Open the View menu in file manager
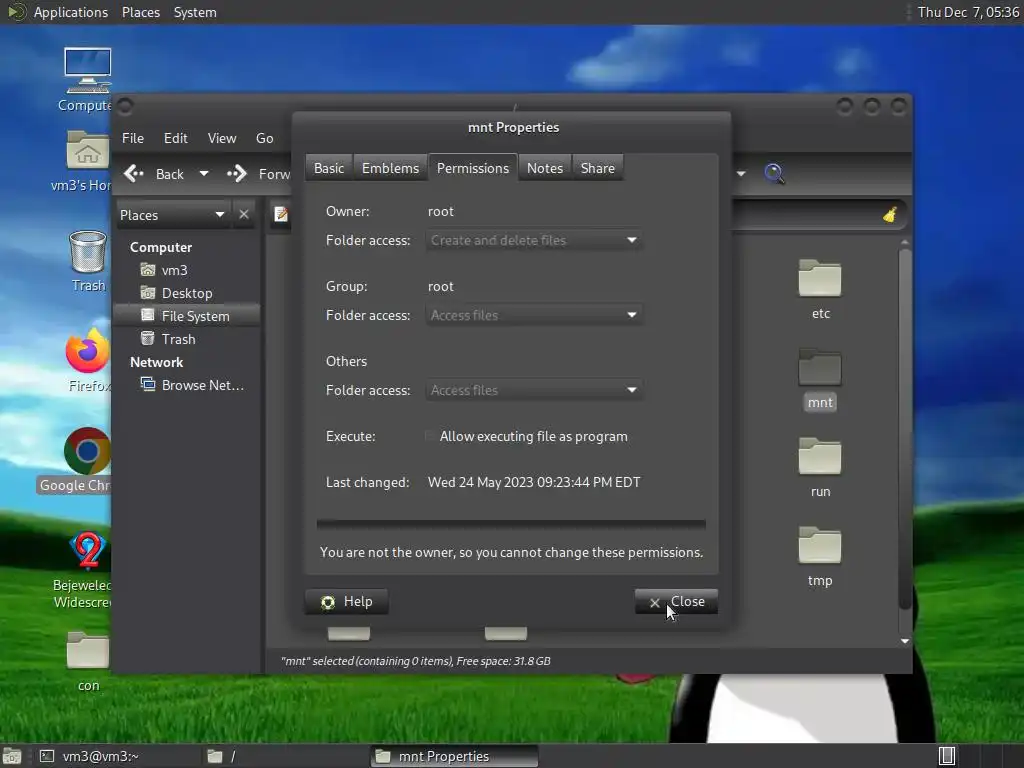1024x768 pixels. pos(222,138)
